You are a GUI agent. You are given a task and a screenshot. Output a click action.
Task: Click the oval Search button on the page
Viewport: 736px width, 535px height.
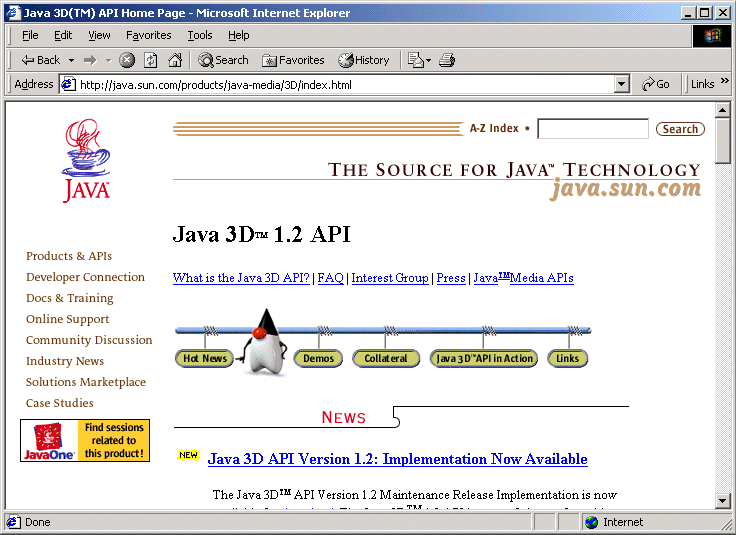click(x=680, y=129)
